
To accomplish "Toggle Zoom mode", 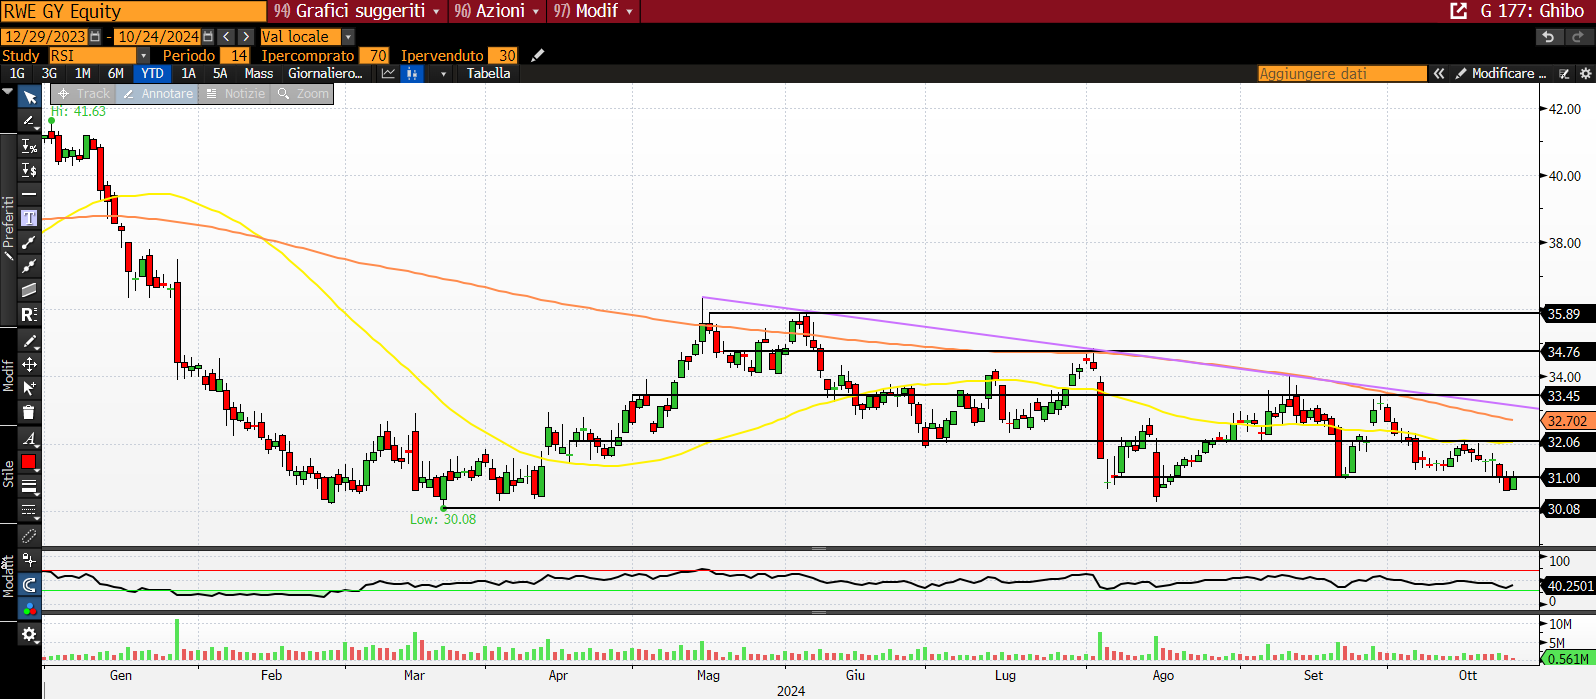I will [303, 93].
